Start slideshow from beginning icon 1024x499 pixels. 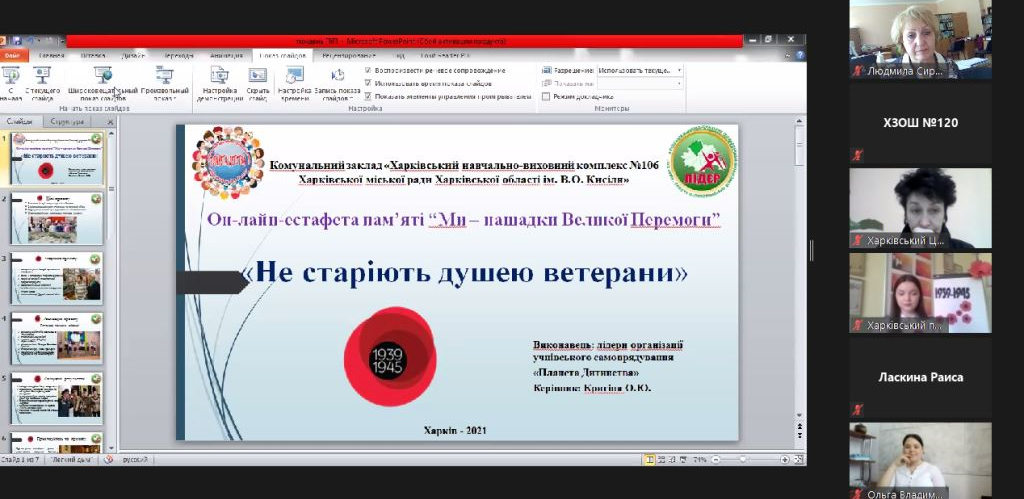(10, 76)
